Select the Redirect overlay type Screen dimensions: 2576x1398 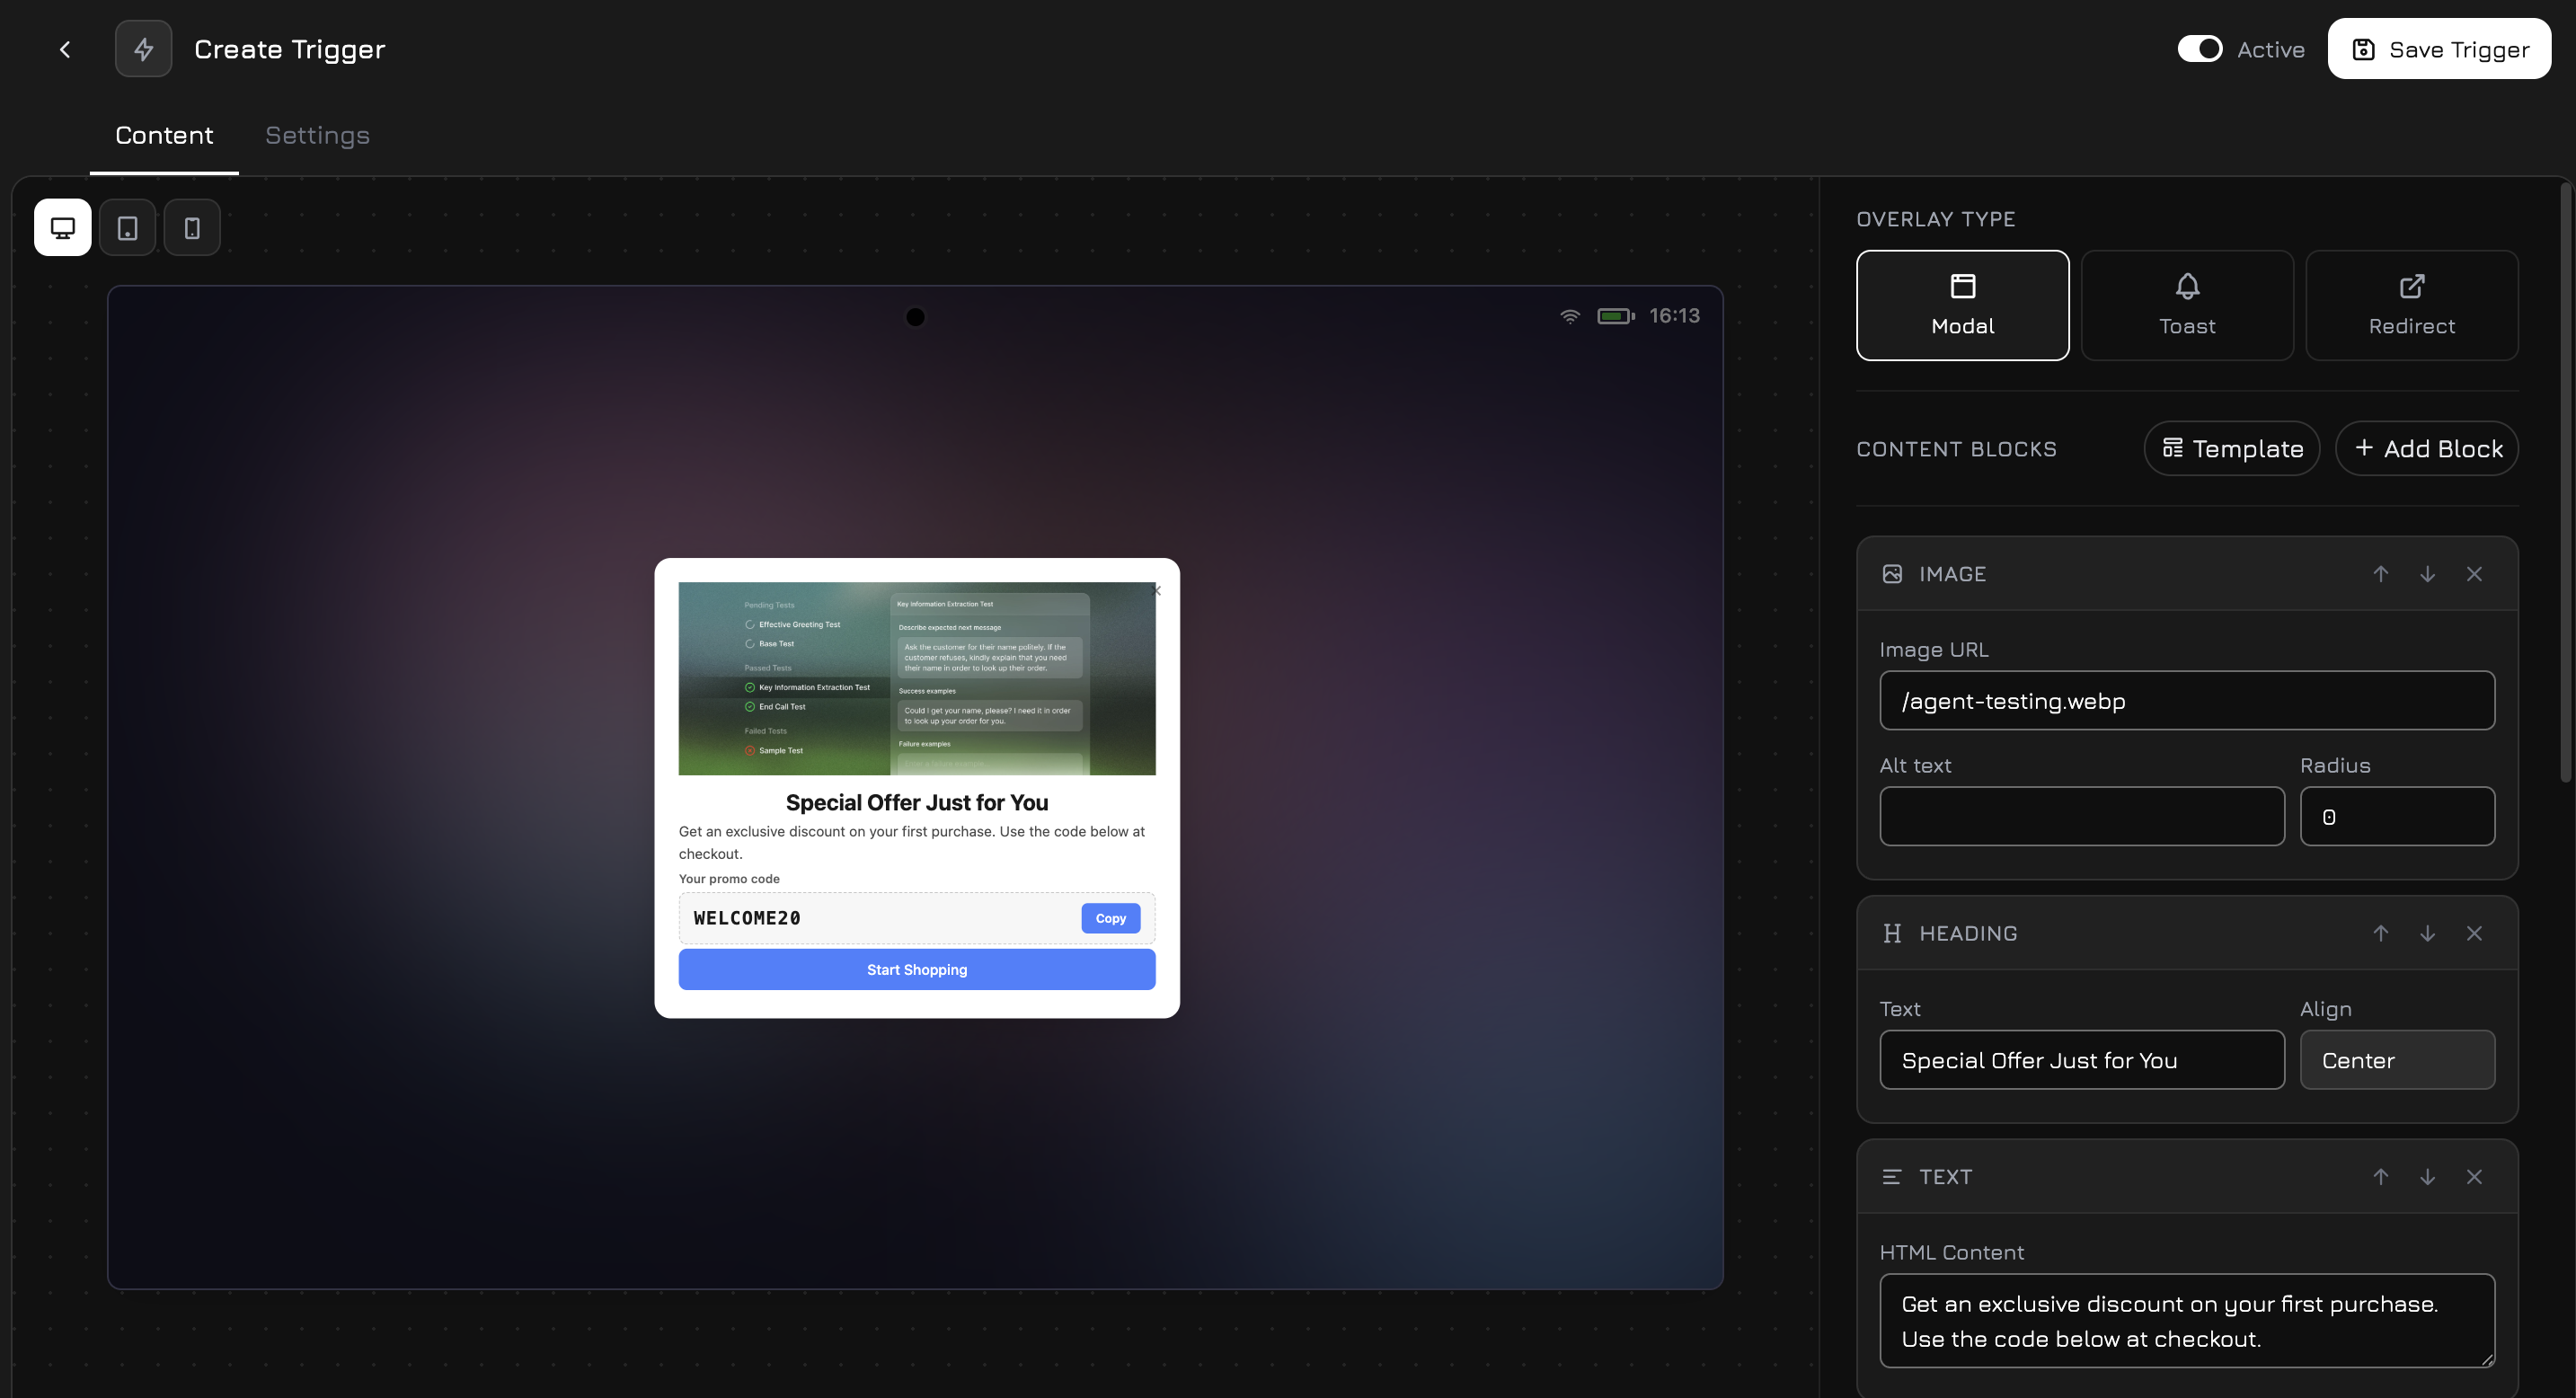pos(2411,305)
